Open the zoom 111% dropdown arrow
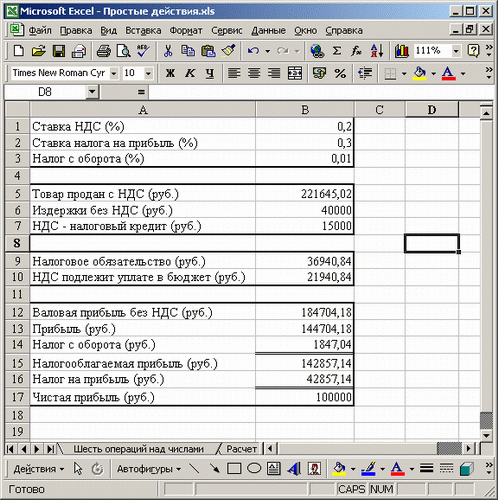Screen dimensions: 498x500 coord(456,51)
